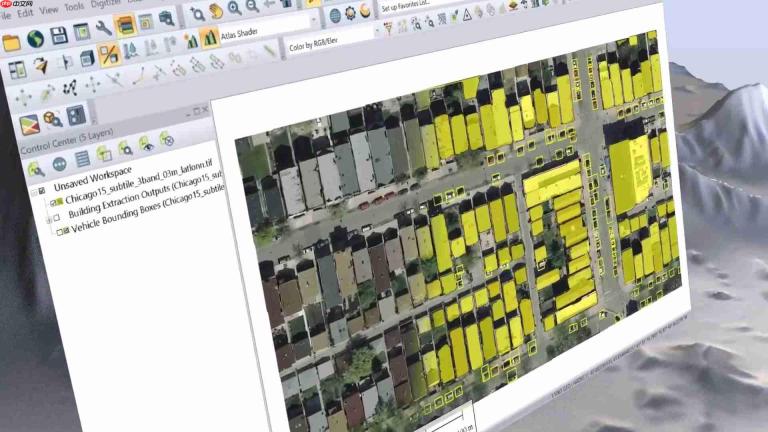Select the Building Extraction Outputs layer
This screenshot has height=432, width=768.
[x=146, y=194]
